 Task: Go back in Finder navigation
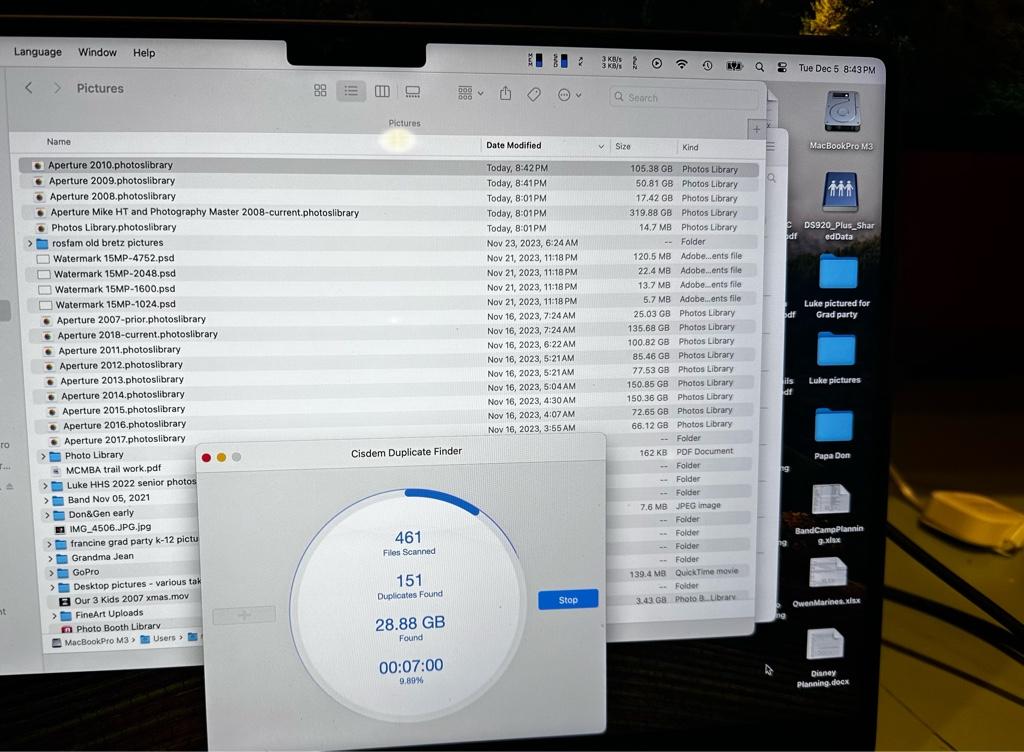pos(29,87)
